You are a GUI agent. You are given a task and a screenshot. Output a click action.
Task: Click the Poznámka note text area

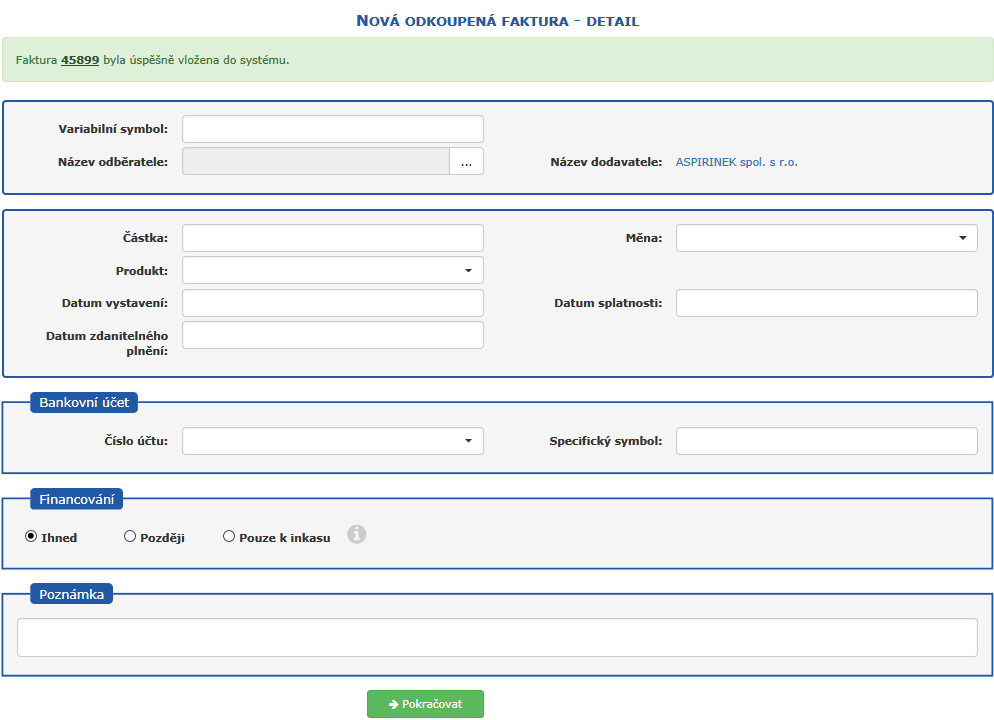(x=497, y=638)
